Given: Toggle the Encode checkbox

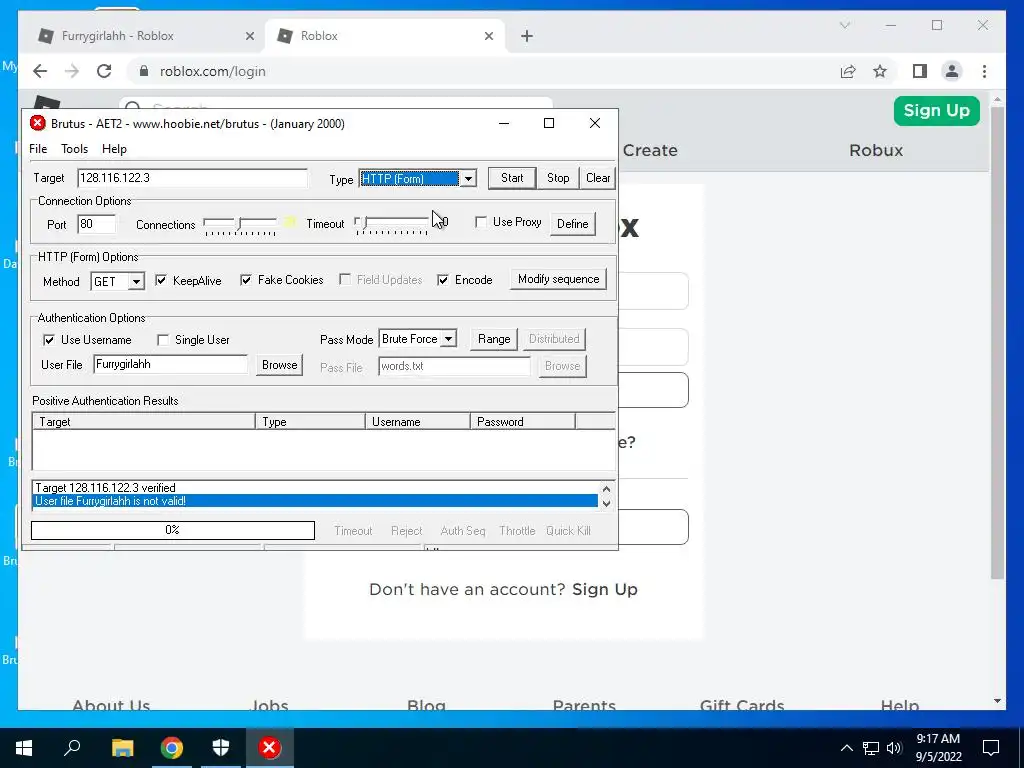Looking at the screenshot, I should point(443,280).
